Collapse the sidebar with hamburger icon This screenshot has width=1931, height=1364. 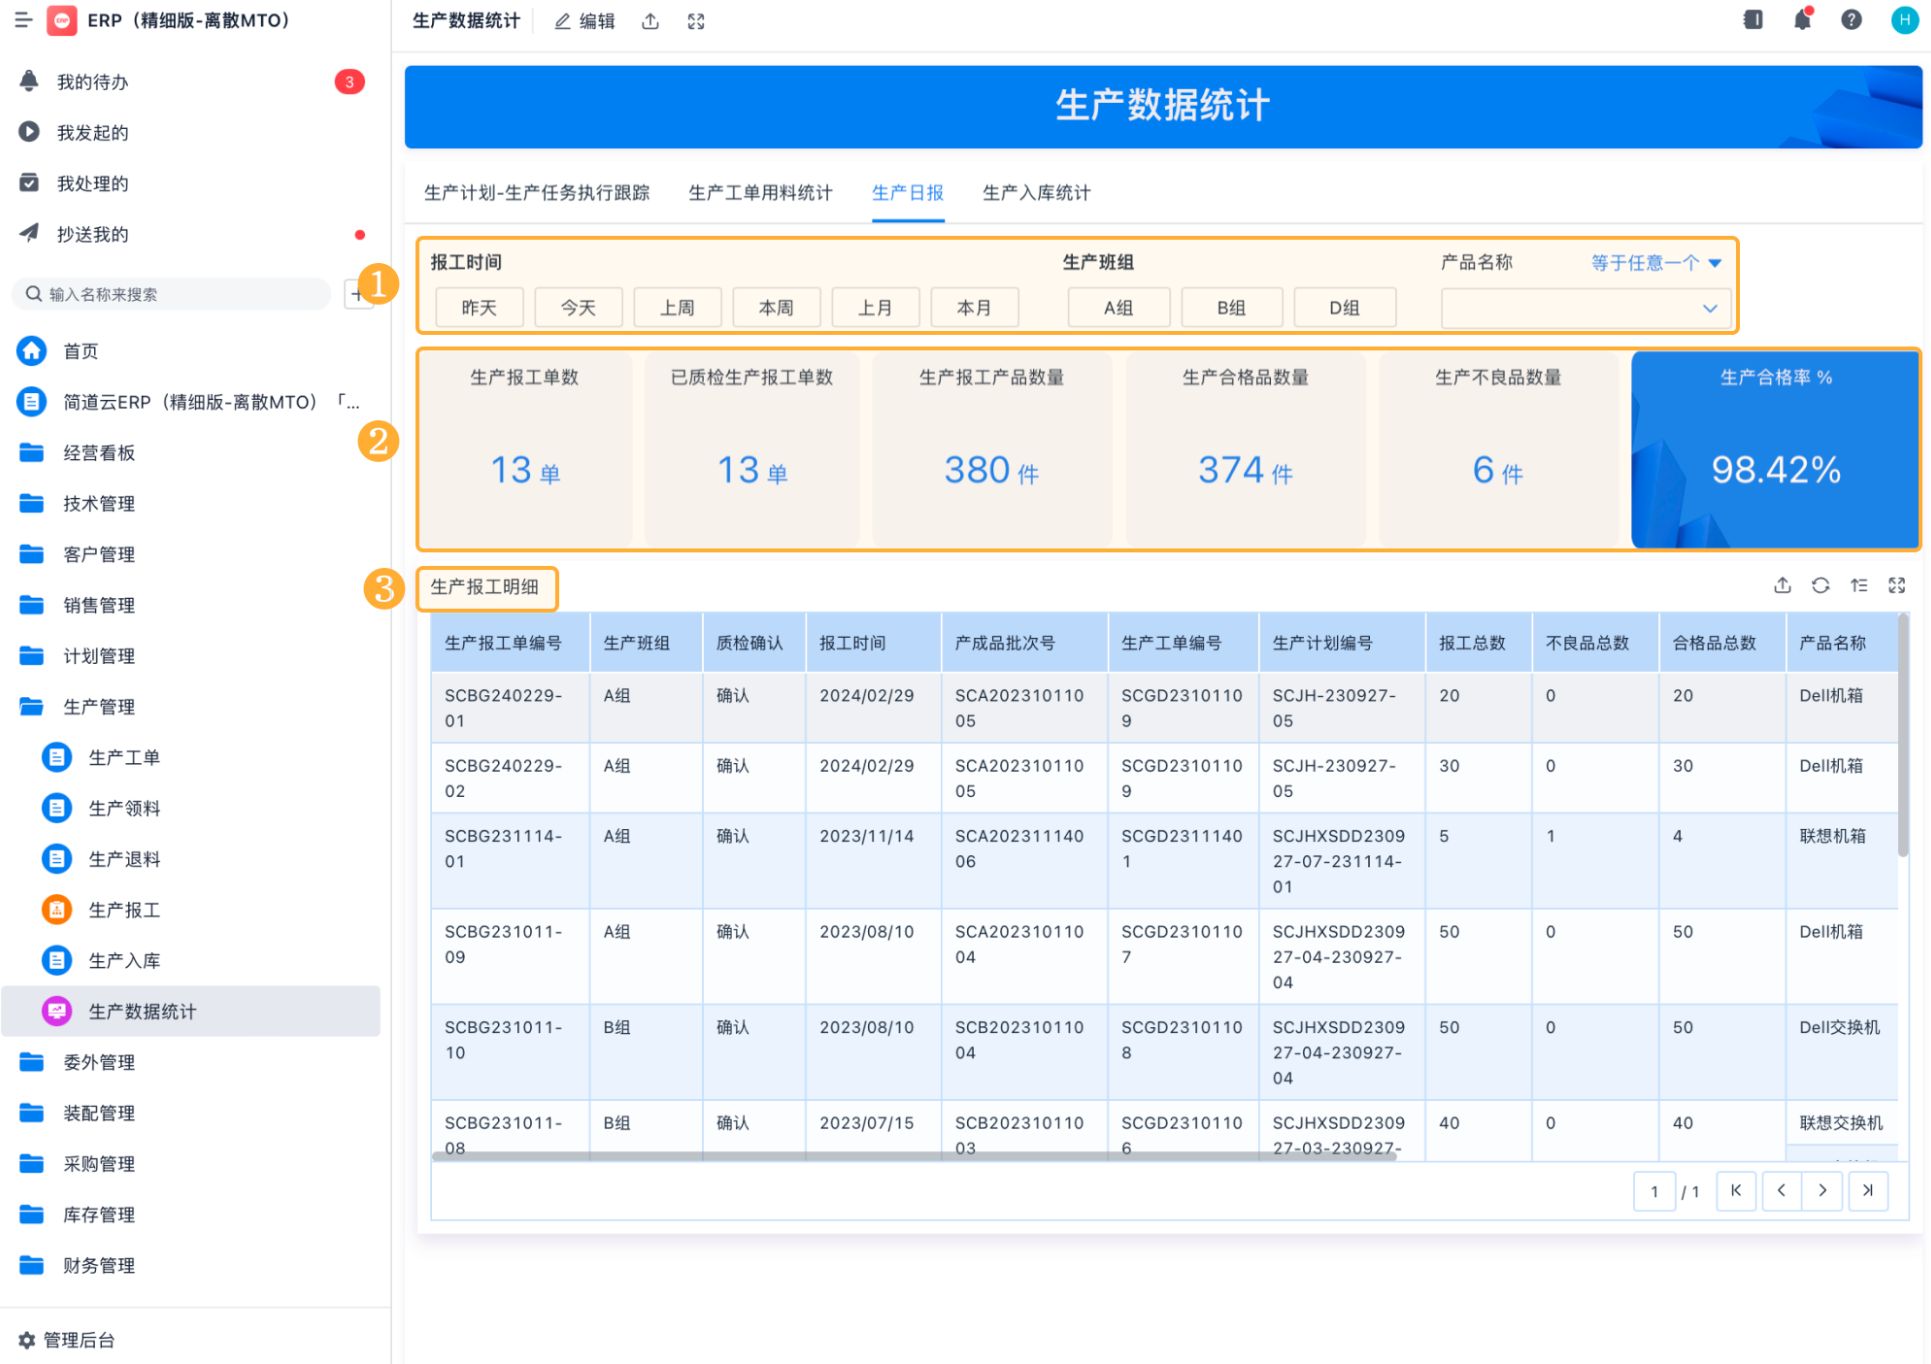tap(23, 20)
